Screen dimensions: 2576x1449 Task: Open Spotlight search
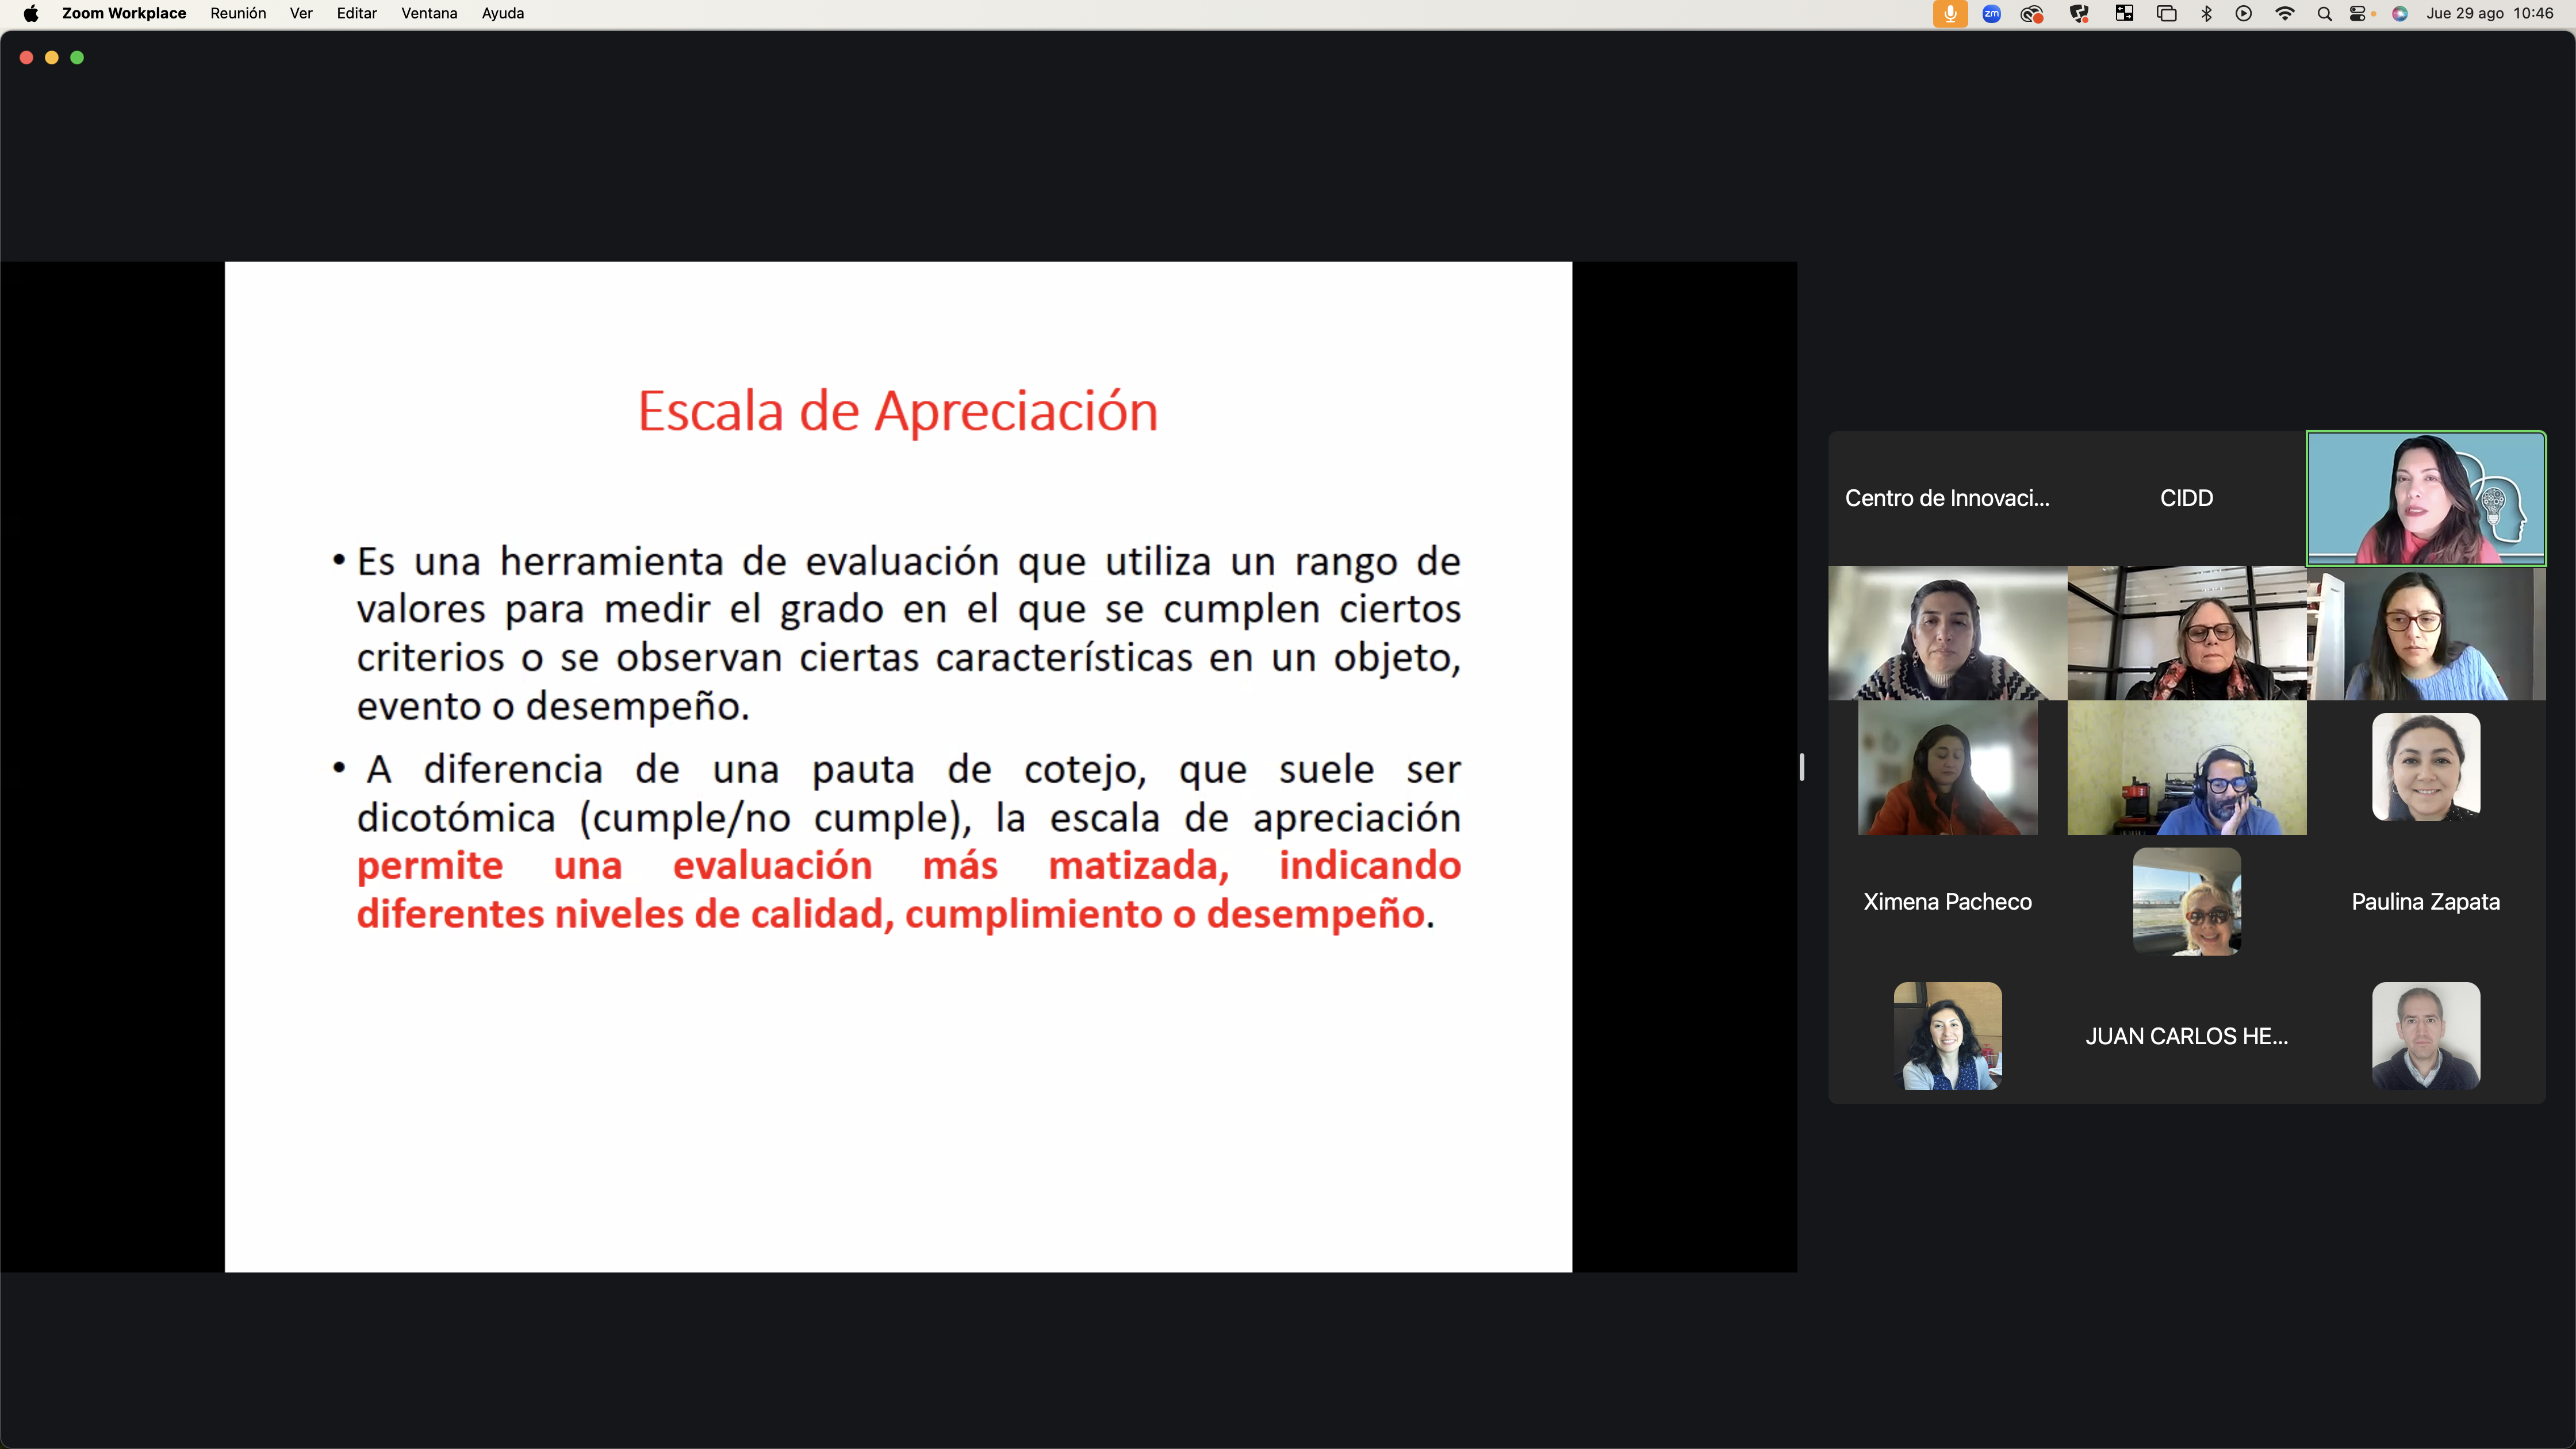tap(2324, 13)
